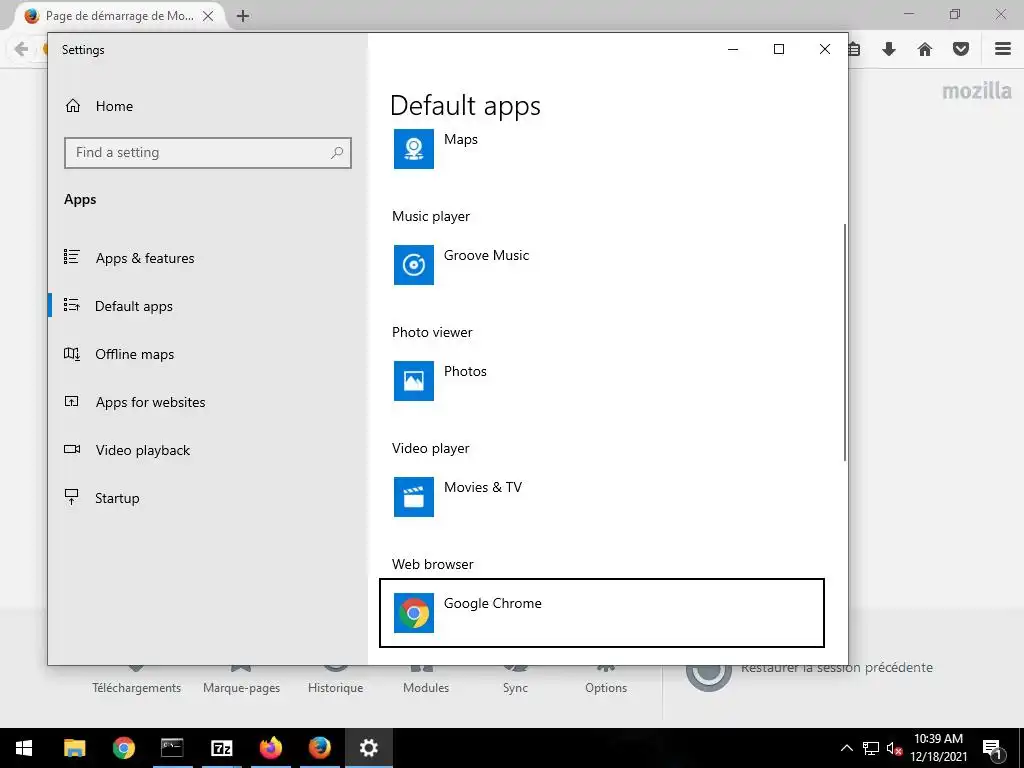
Task: Open muted volume tray icon
Action: click(x=894, y=748)
